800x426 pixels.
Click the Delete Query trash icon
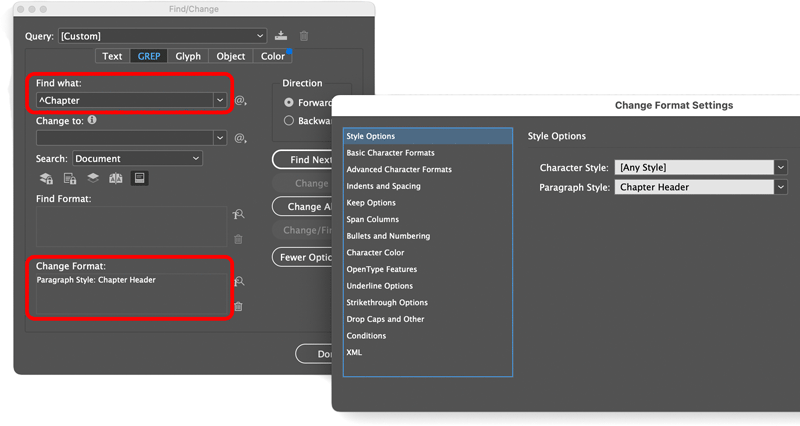(x=304, y=36)
